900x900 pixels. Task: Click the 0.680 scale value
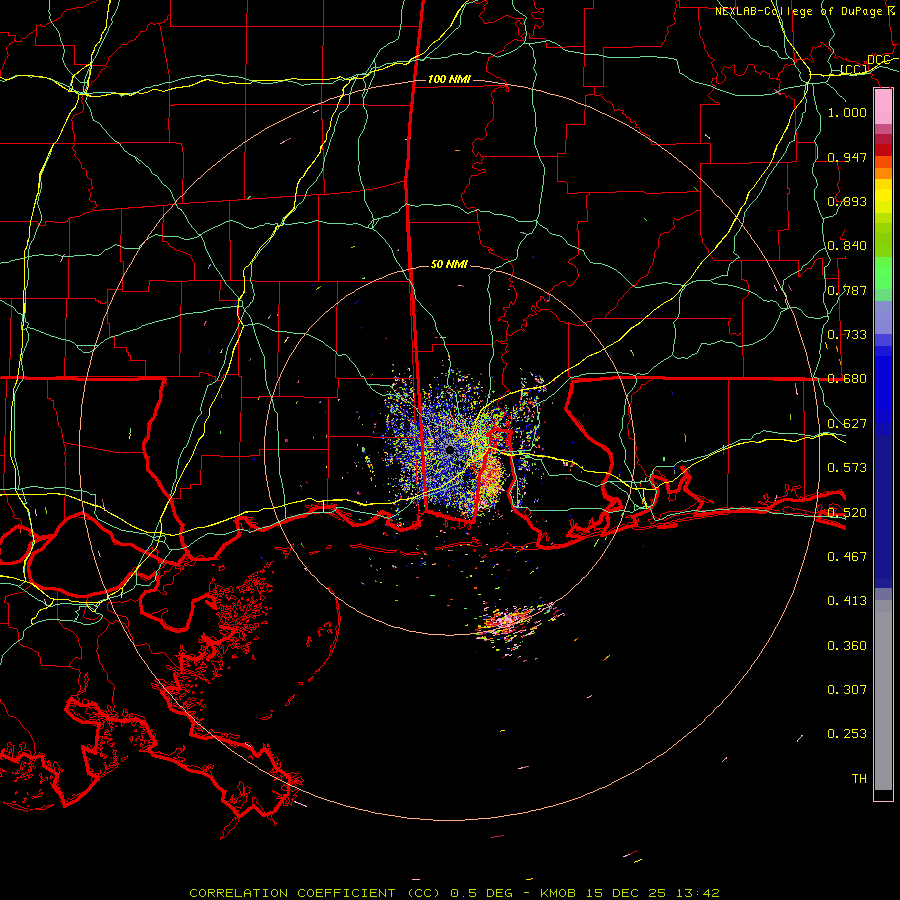pyautogui.click(x=847, y=378)
